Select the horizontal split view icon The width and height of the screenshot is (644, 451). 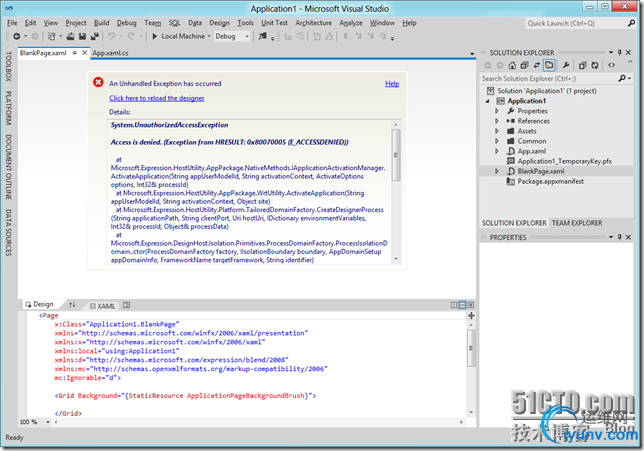[462, 305]
